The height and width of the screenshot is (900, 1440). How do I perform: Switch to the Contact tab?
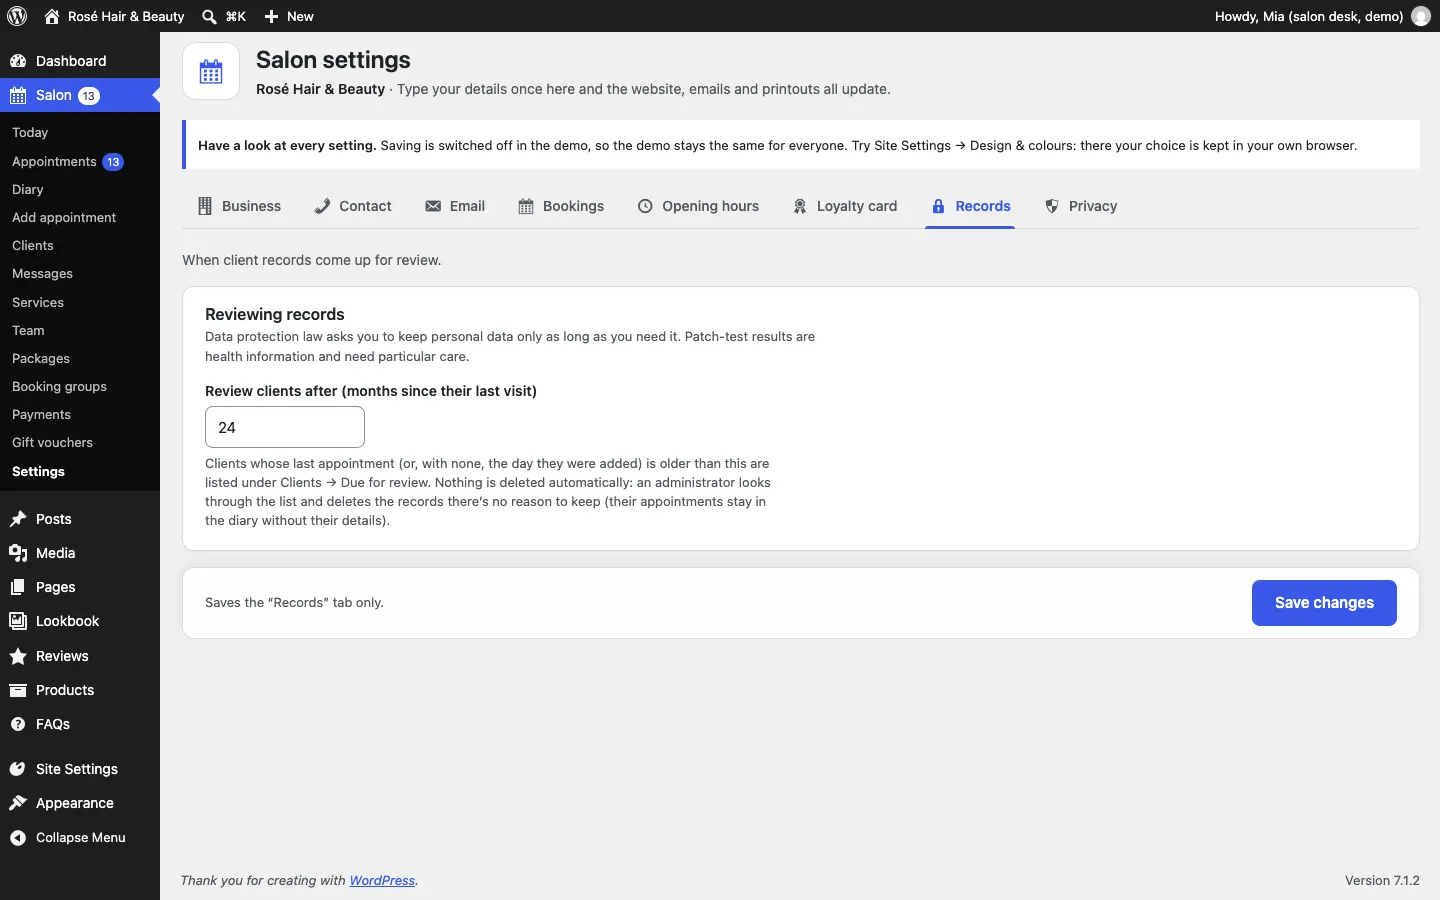pos(353,206)
